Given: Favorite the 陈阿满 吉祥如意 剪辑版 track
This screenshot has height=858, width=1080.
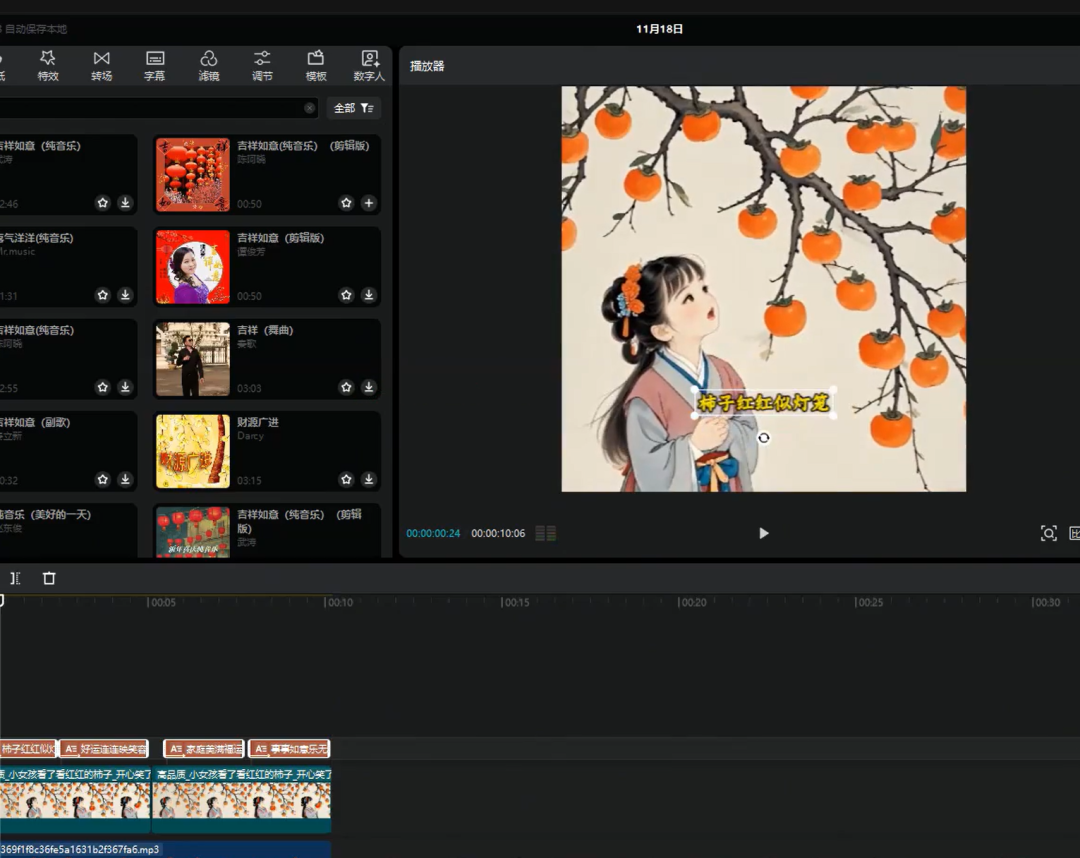Looking at the screenshot, I should [x=346, y=202].
